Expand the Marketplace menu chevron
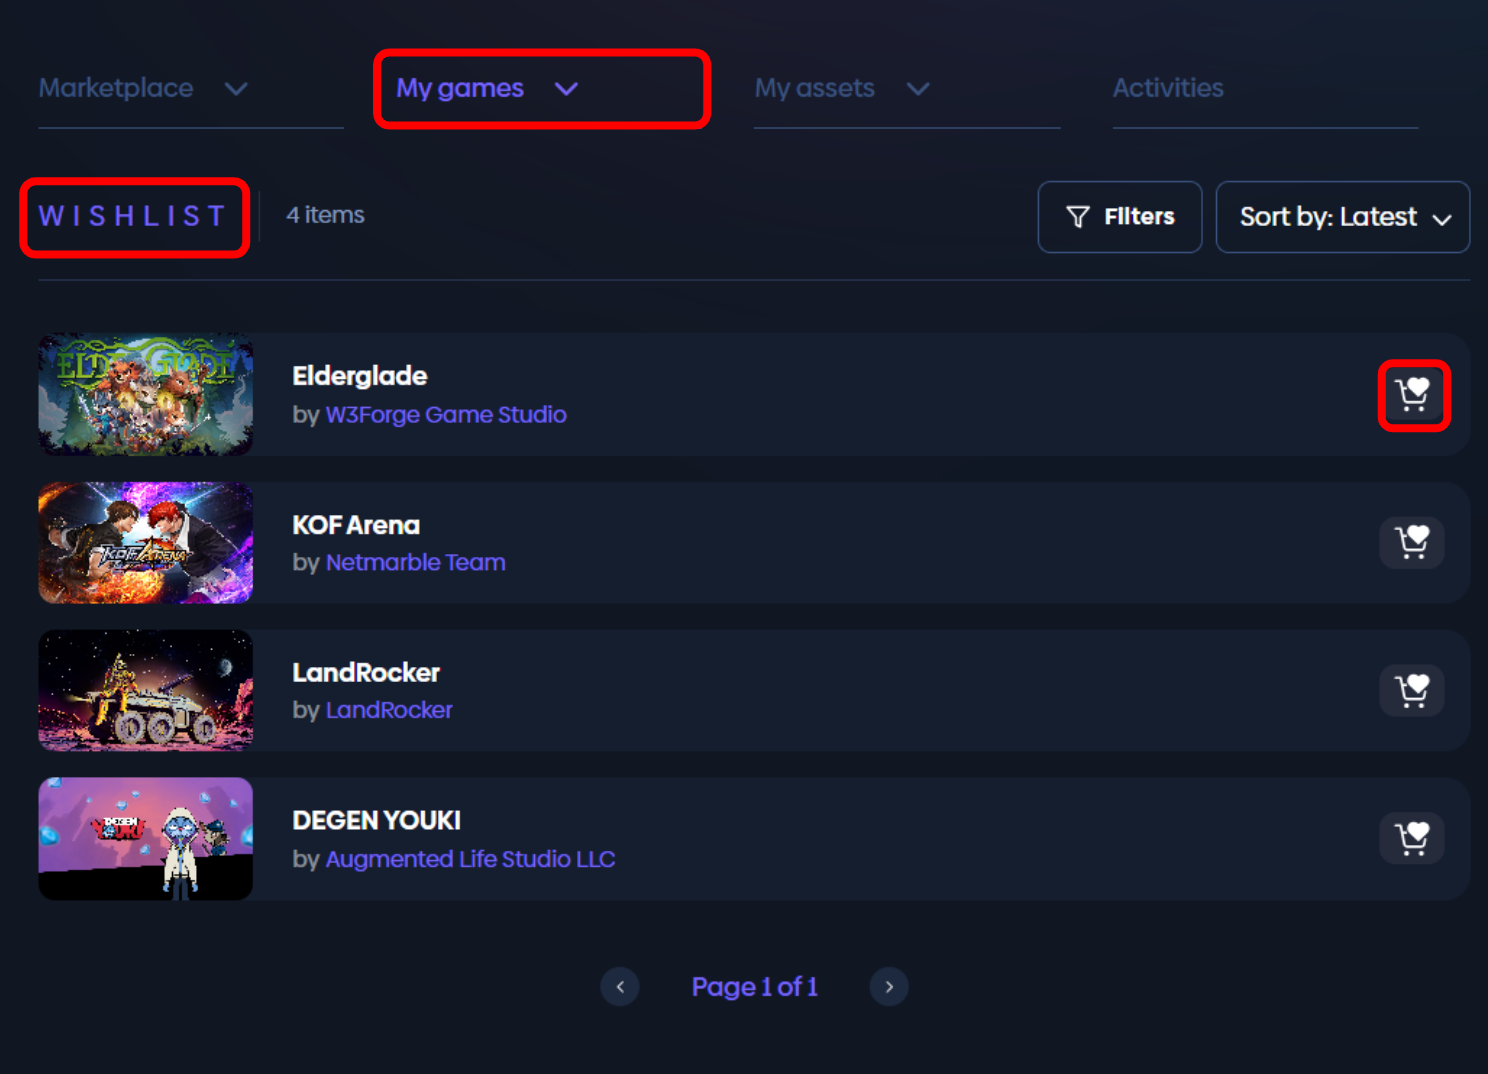Viewport: 1488px width, 1074px height. click(x=236, y=89)
